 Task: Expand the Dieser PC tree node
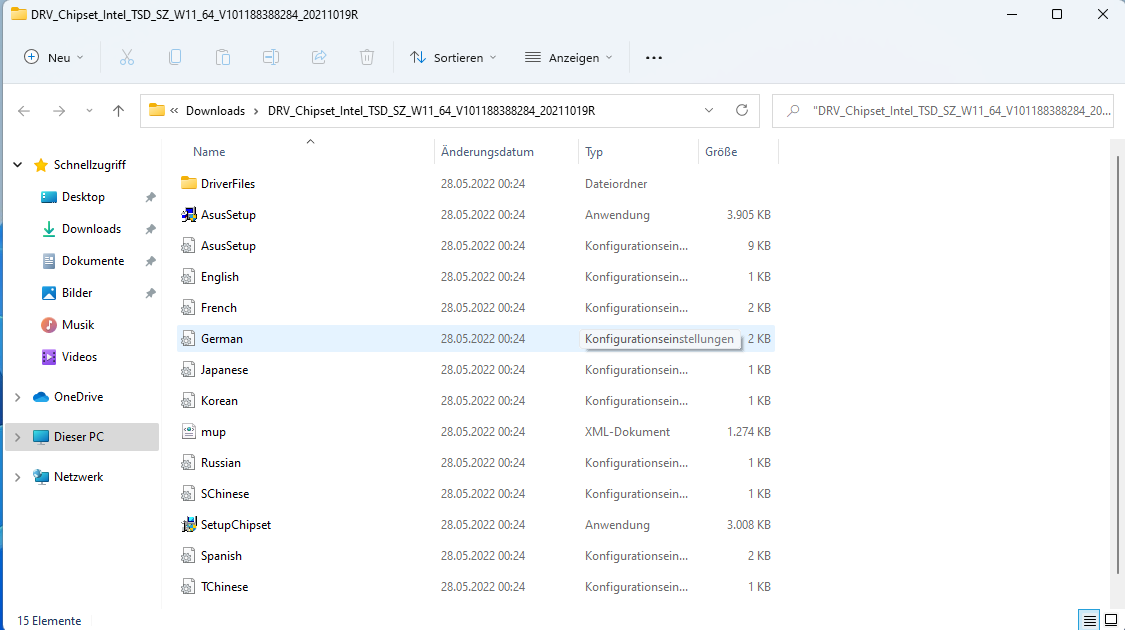(x=18, y=437)
